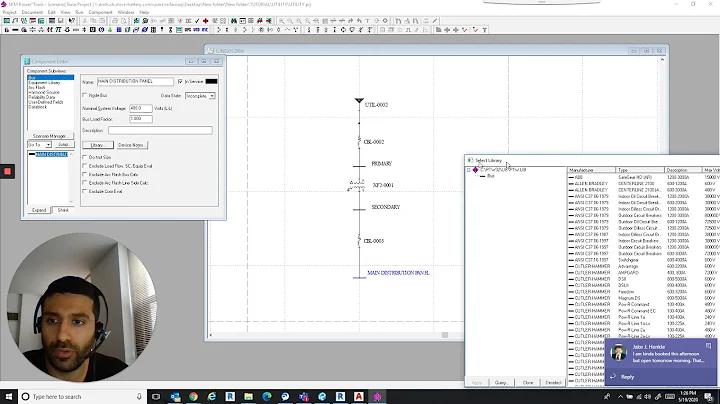
Task: Select MAIN DISTRIBUTION item in component list
Action: 51,154
